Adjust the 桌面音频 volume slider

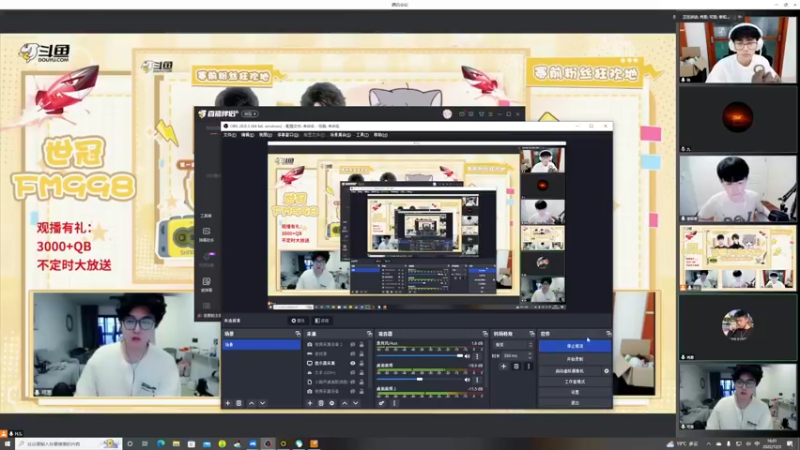[x=420, y=380]
